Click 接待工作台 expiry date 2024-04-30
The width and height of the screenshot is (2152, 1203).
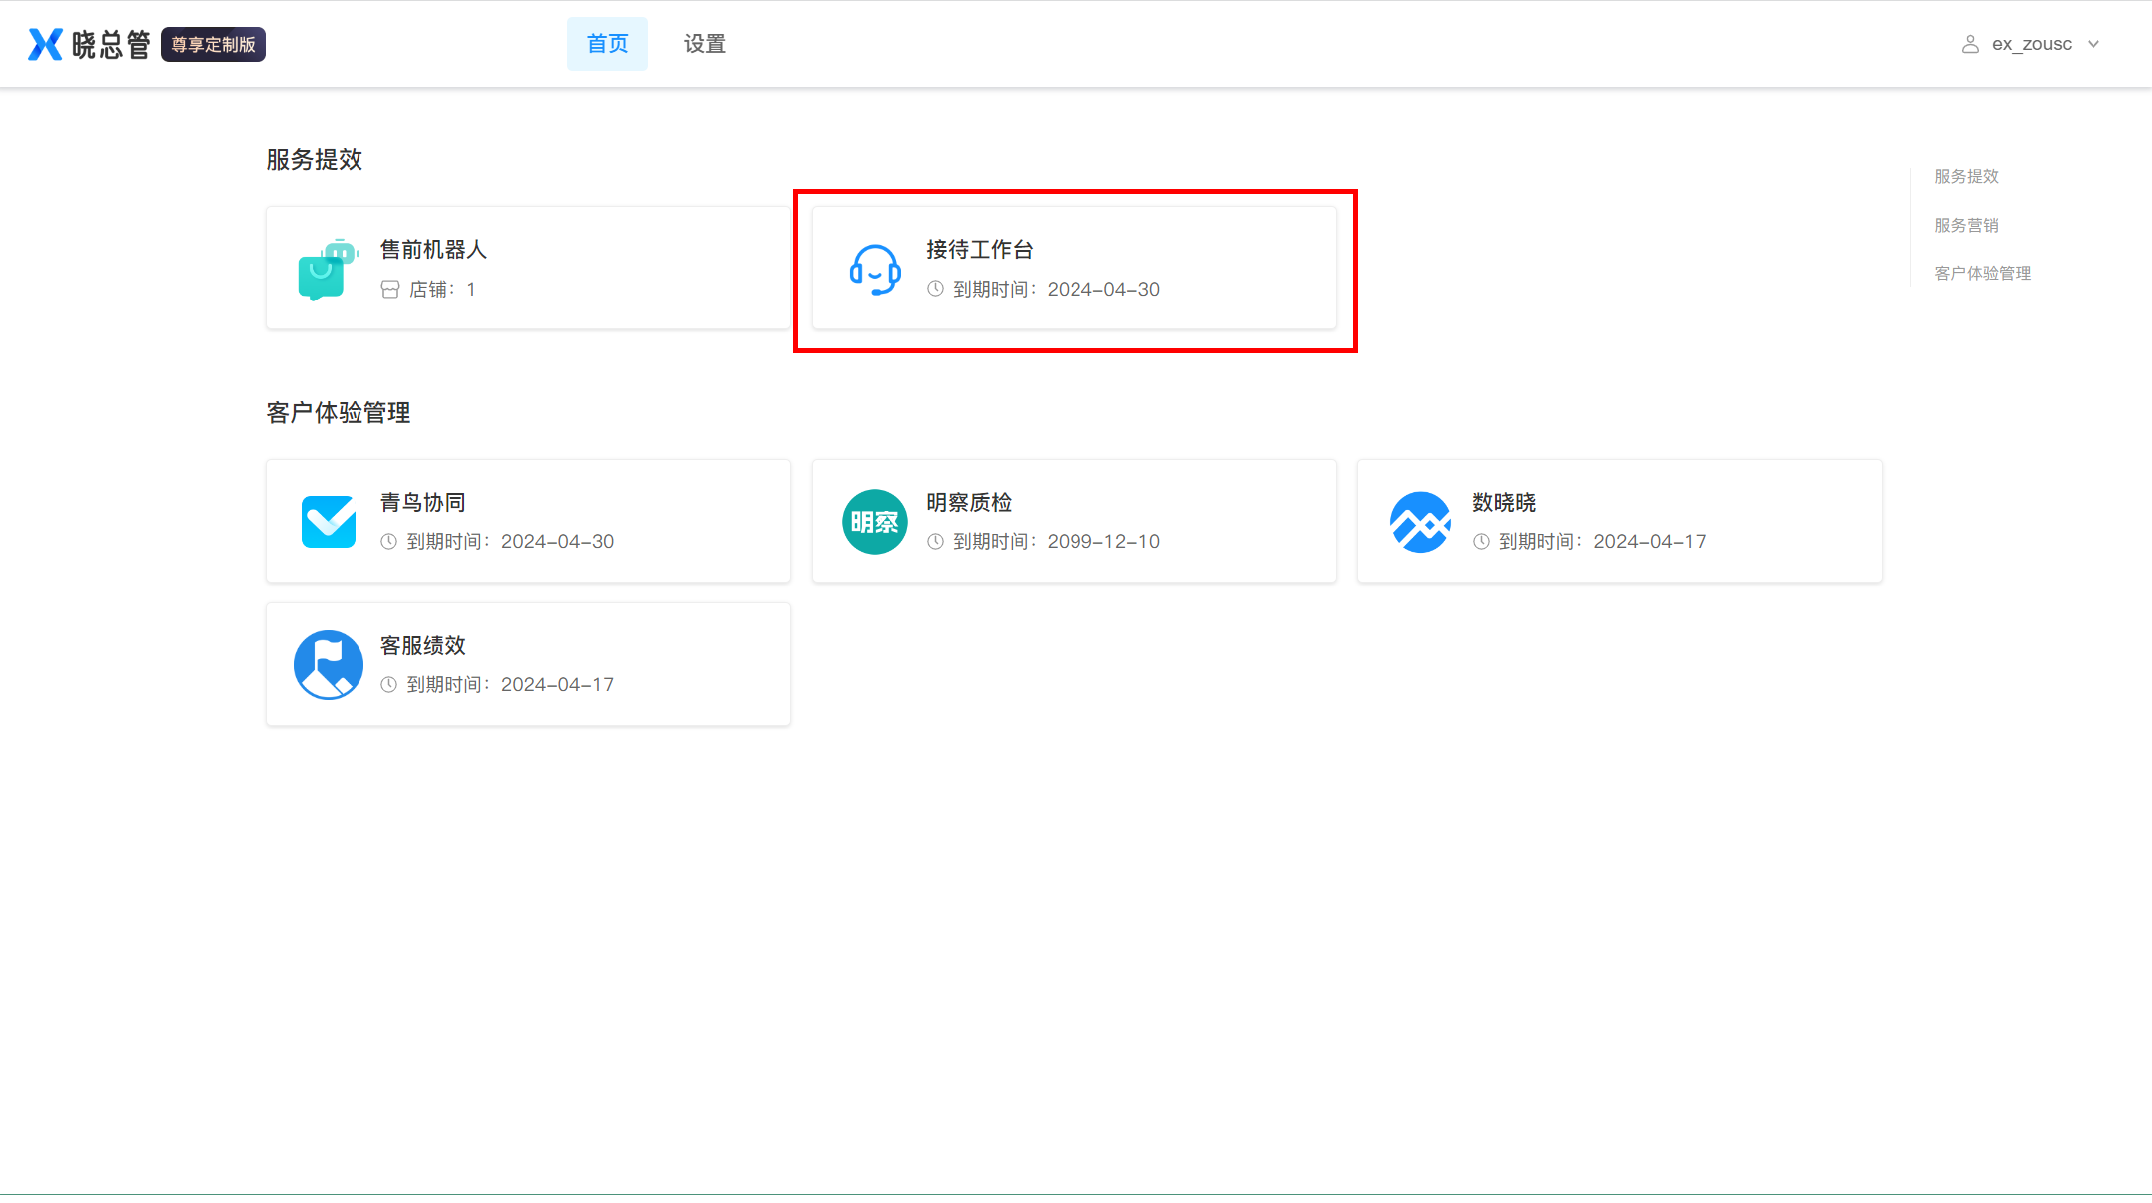[x=1104, y=290]
